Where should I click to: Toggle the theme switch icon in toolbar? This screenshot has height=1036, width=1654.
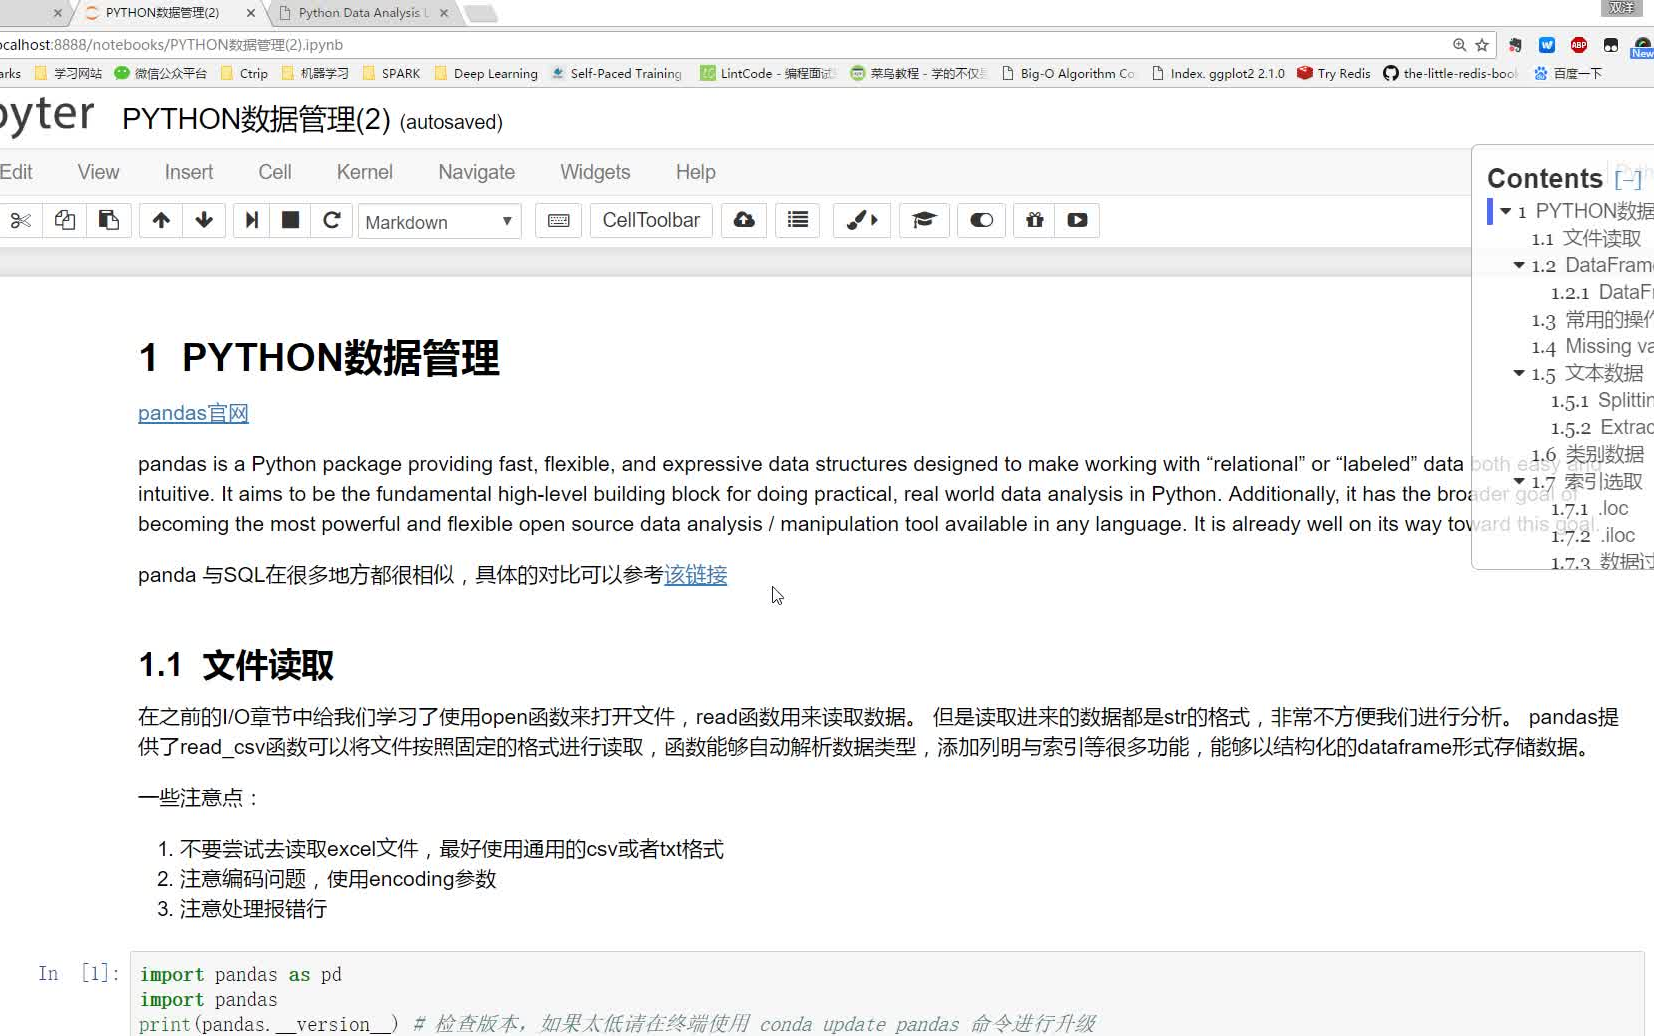click(x=981, y=221)
